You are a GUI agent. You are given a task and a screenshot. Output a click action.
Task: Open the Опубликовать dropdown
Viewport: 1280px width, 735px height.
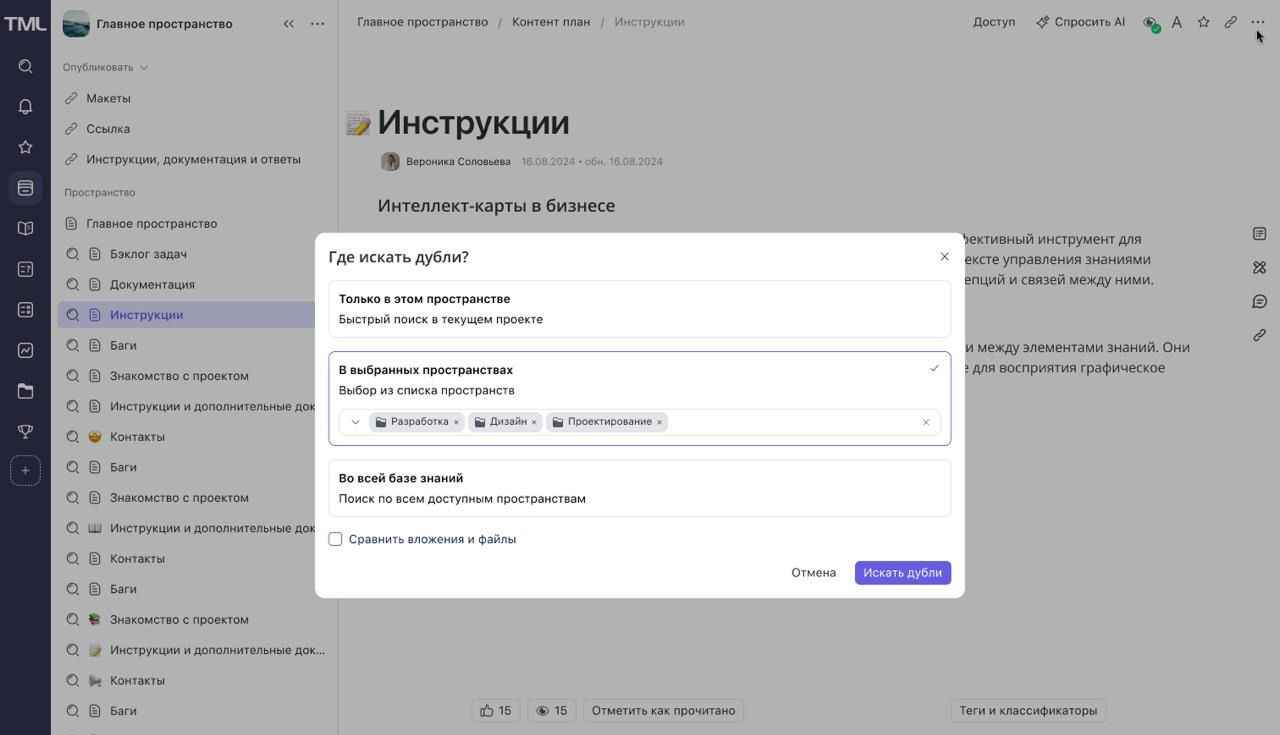[105, 67]
